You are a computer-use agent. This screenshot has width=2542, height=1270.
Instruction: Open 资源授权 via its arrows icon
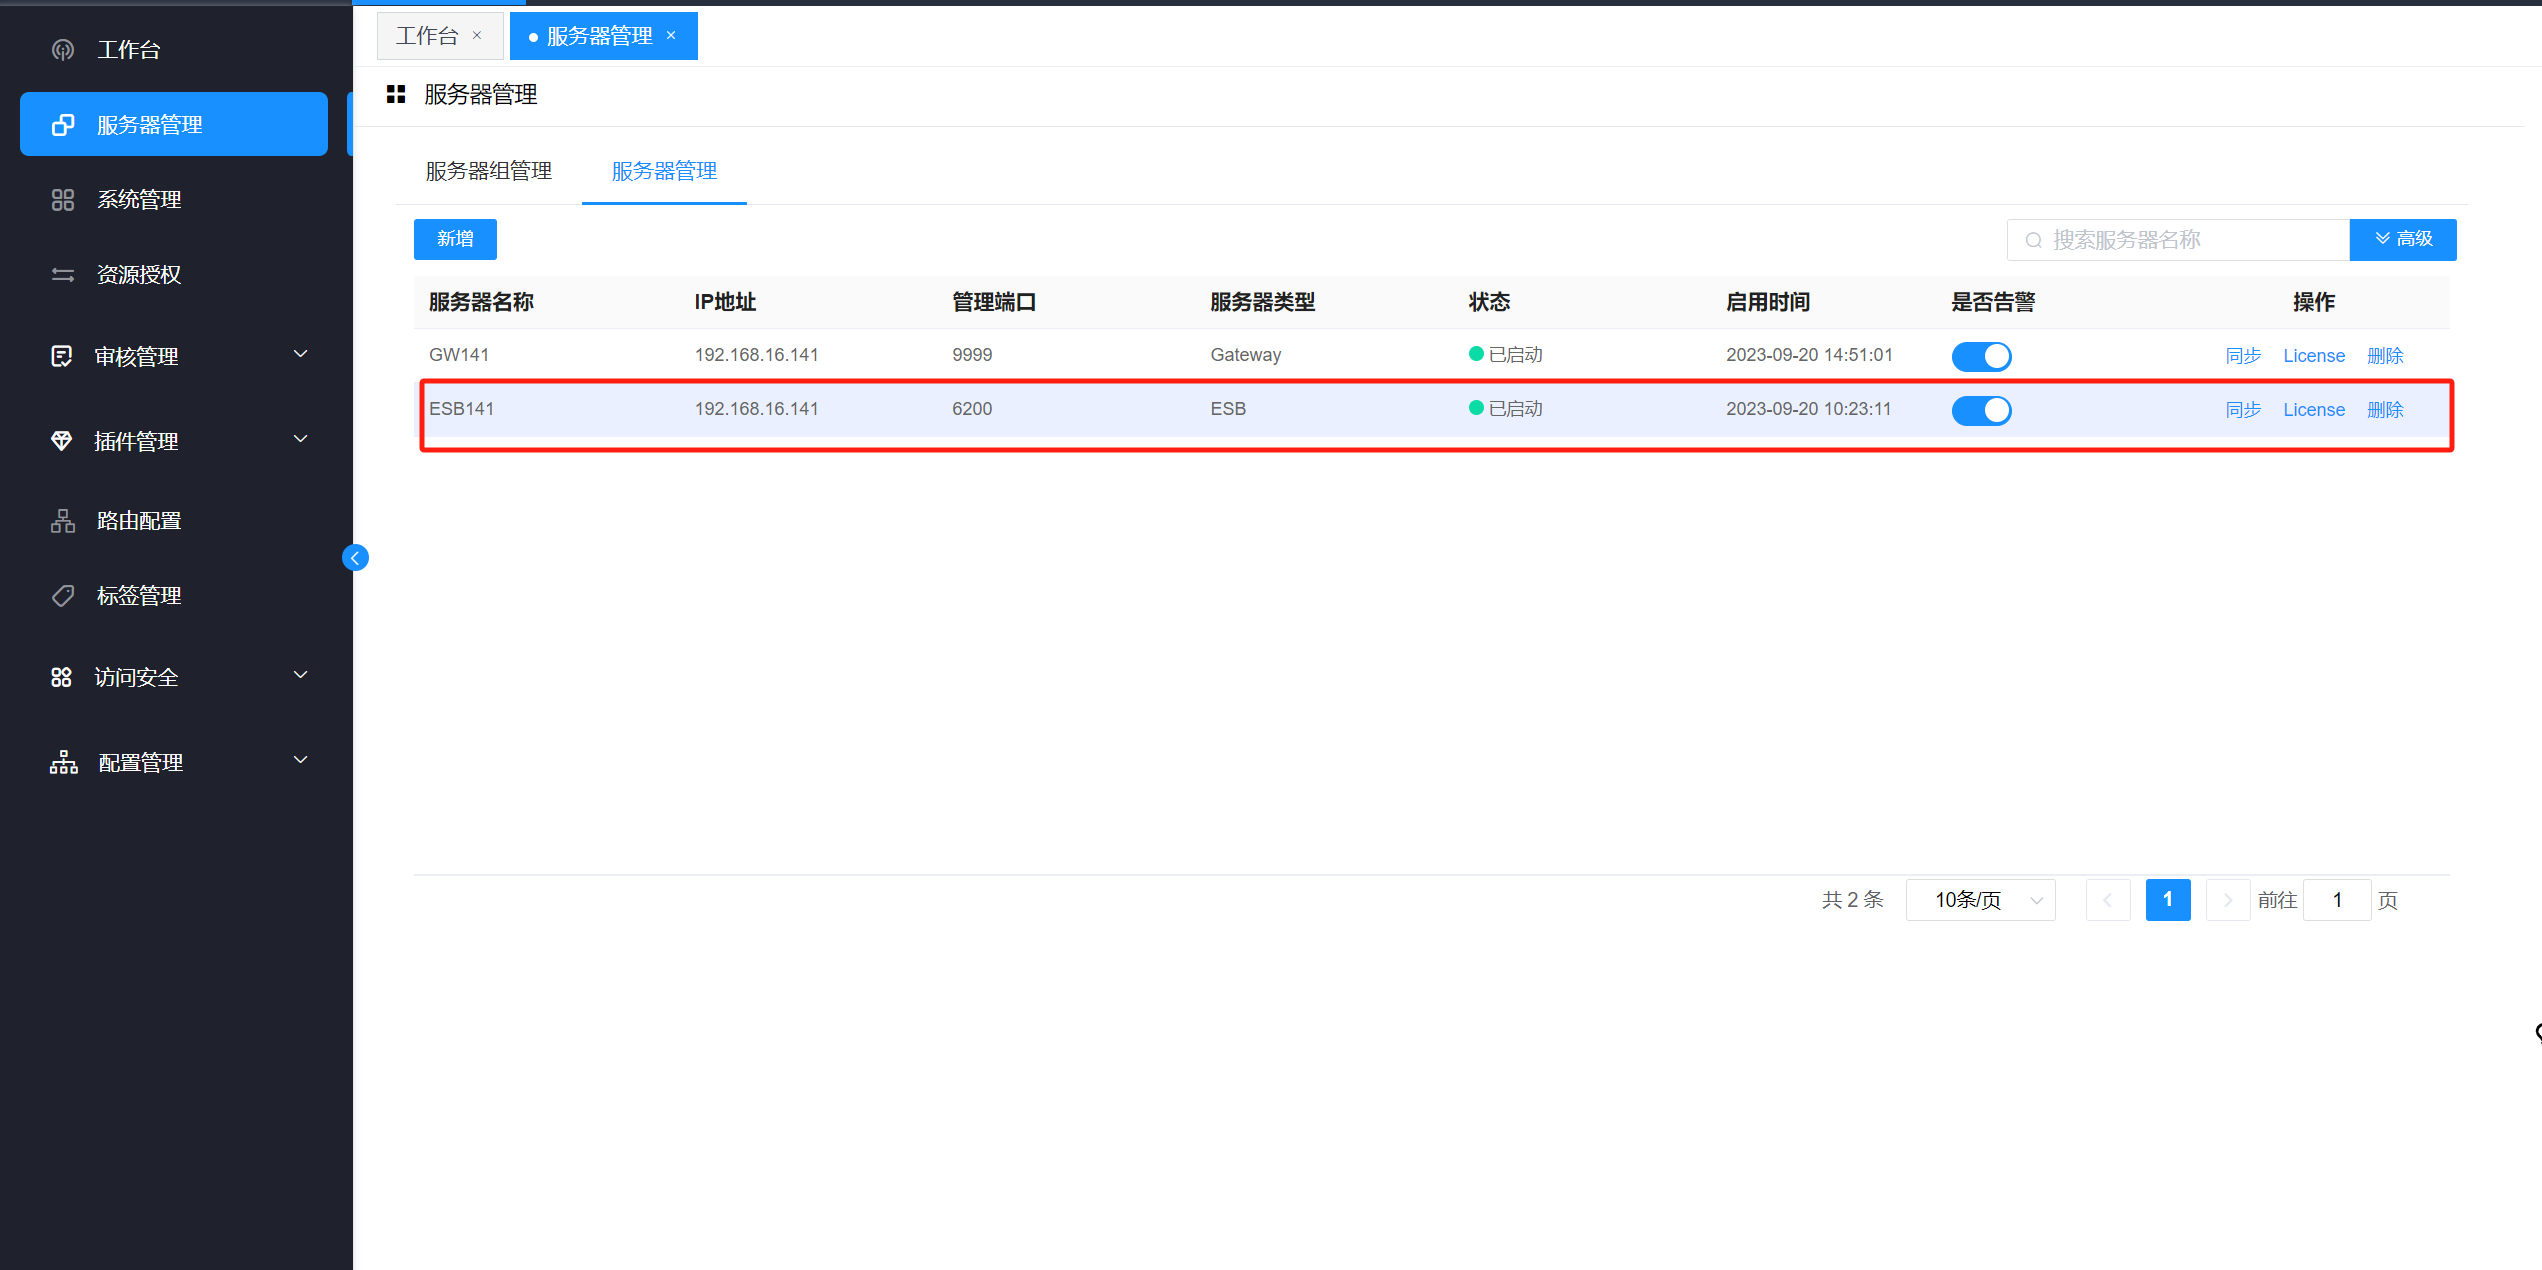tap(62, 275)
